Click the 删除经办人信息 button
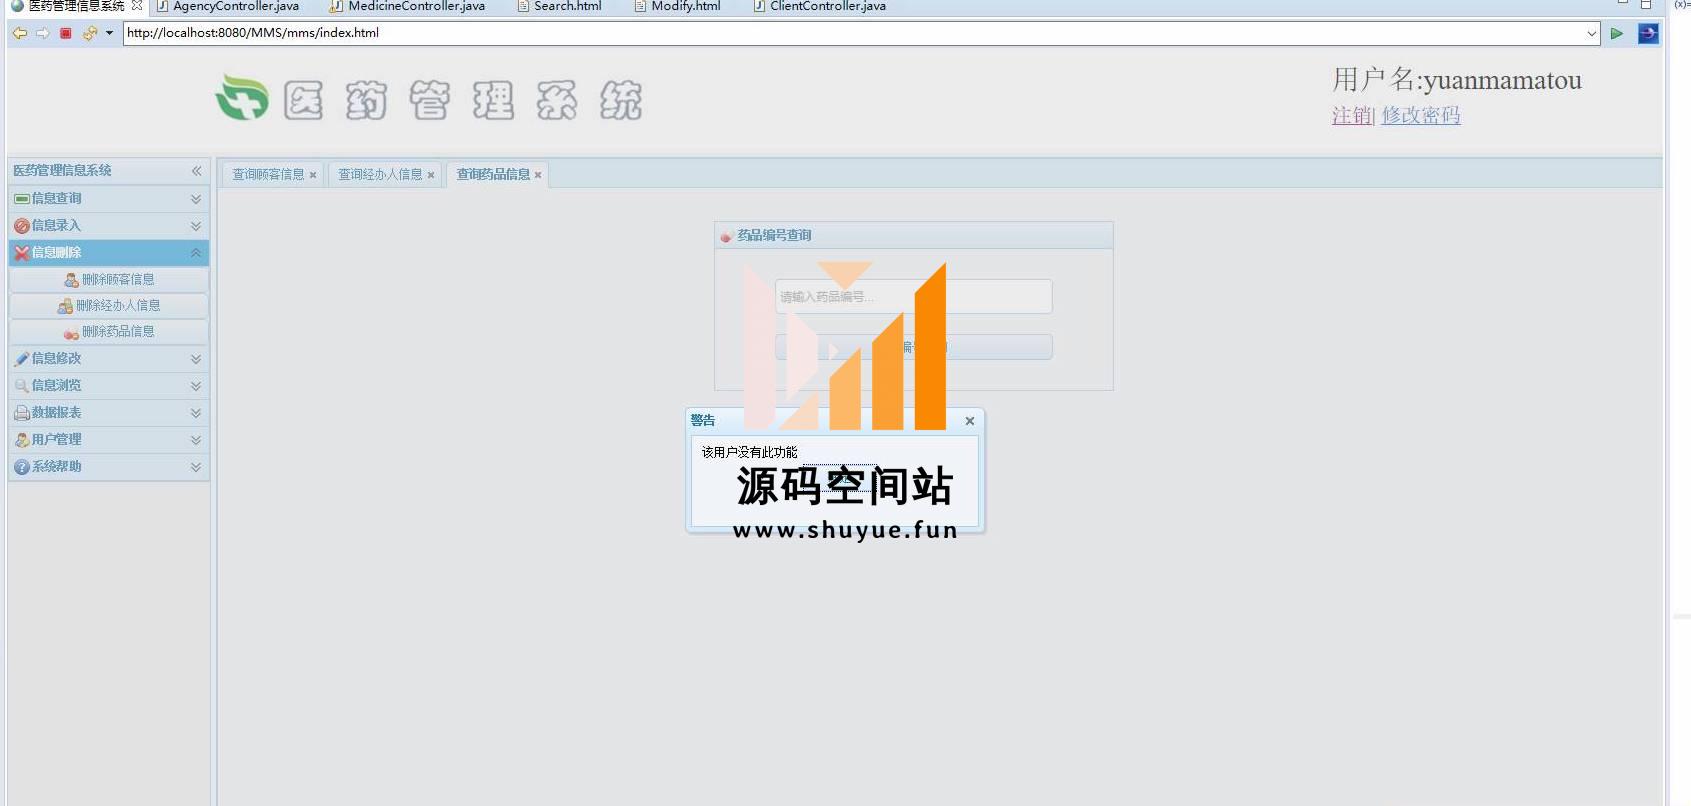 point(109,306)
